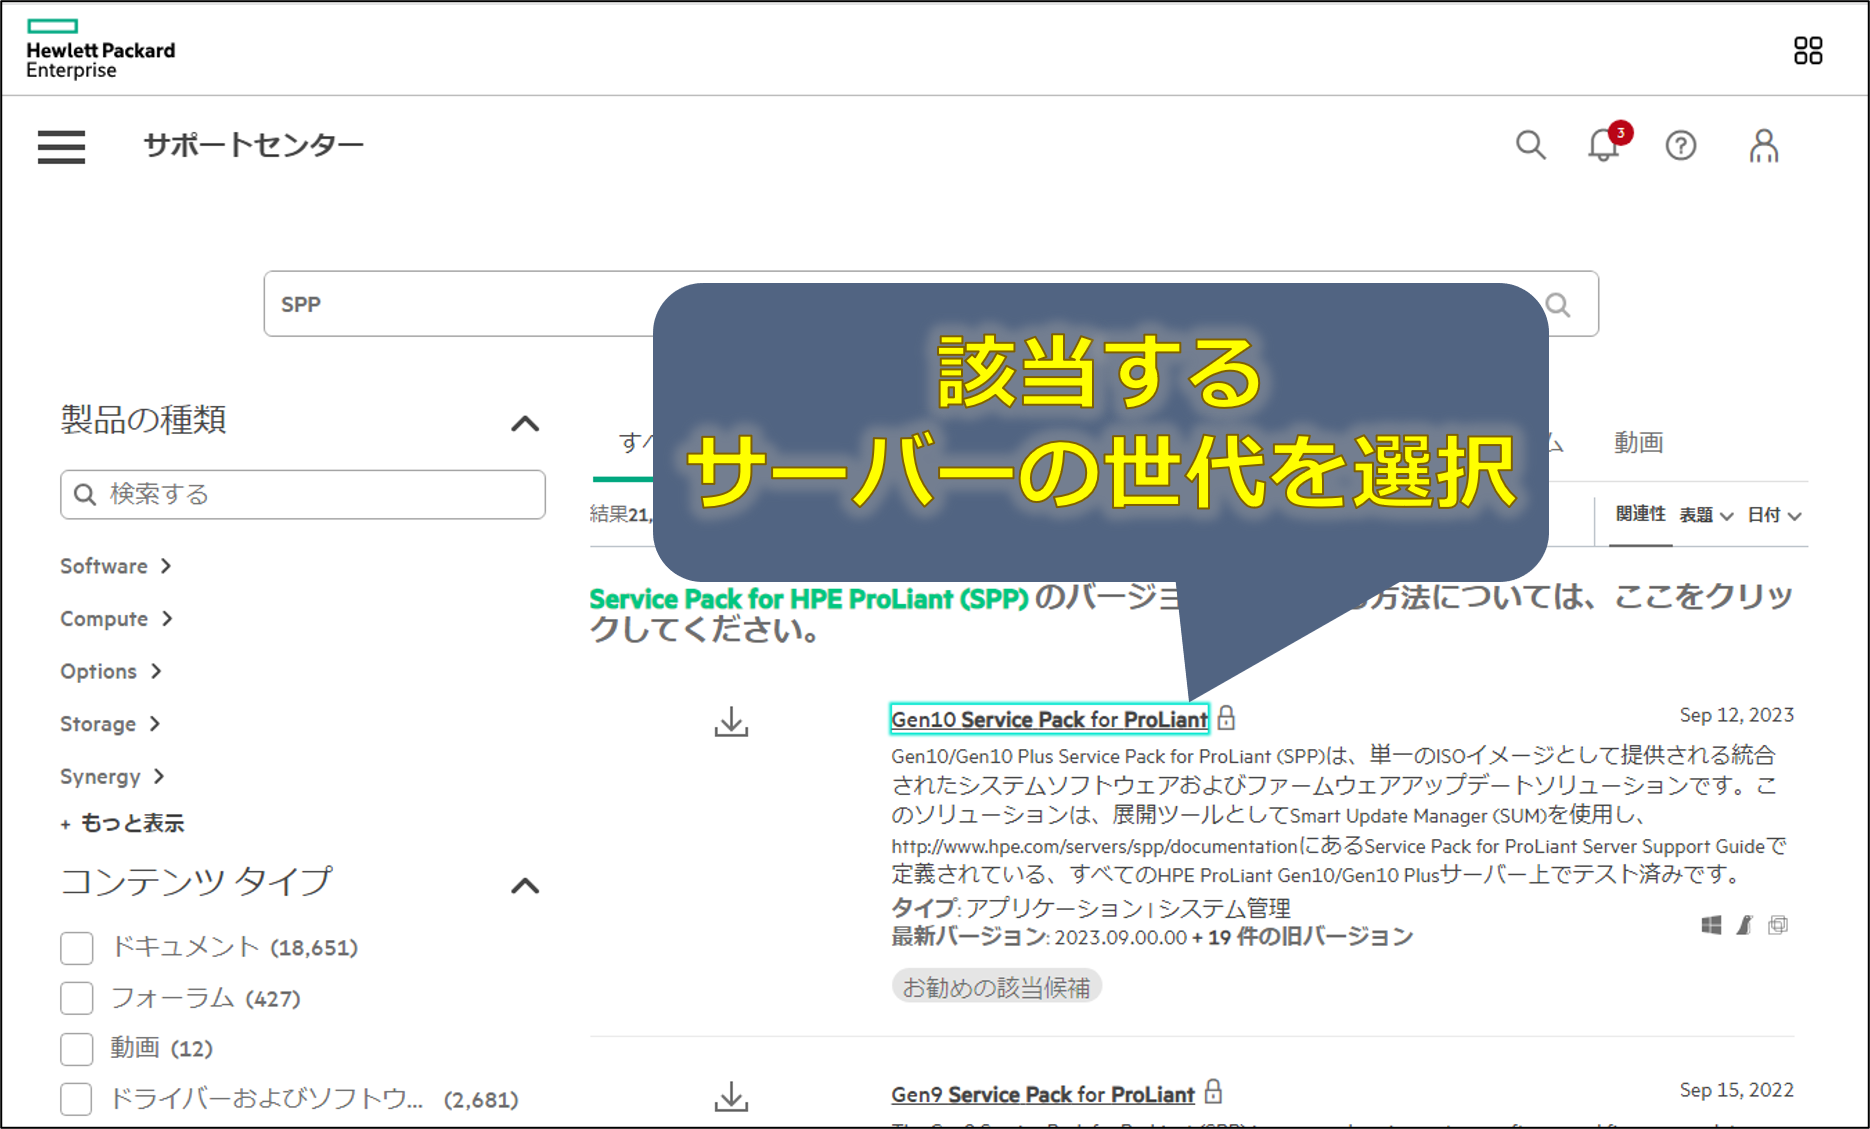The height and width of the screenshot is (1129, 1870).
Task: Check the 動画 (12) filter checkbox
Action: tap(77, 1048)
